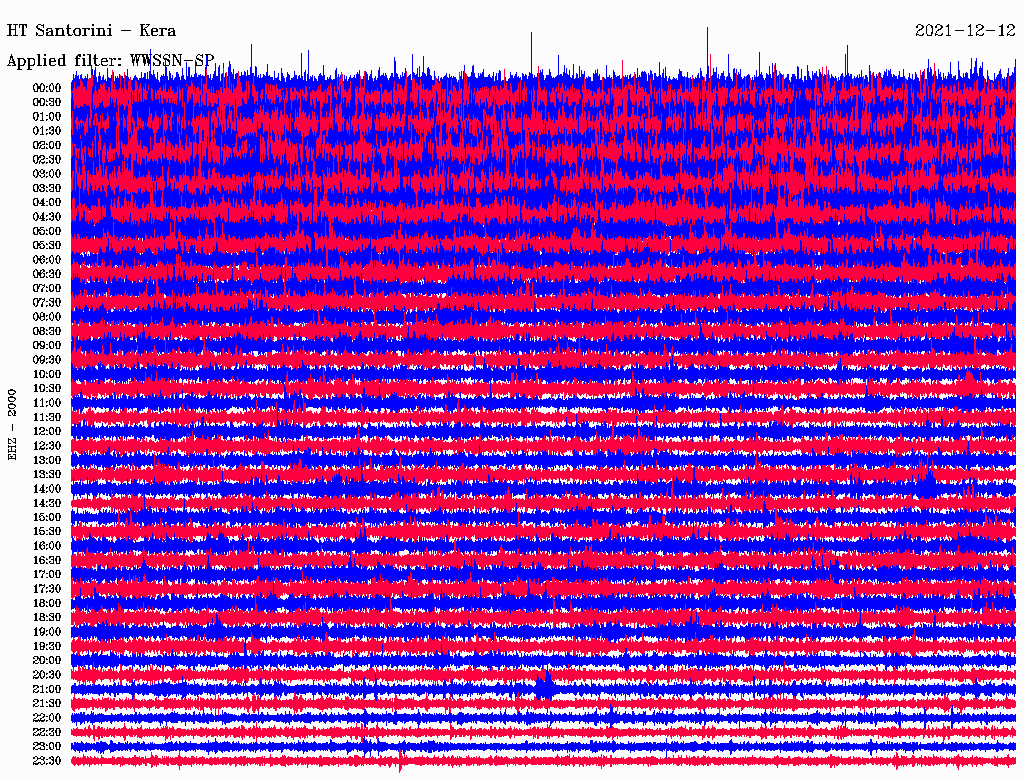Click the 03:00 time label

pyautogui.click(x=47, y=174)
